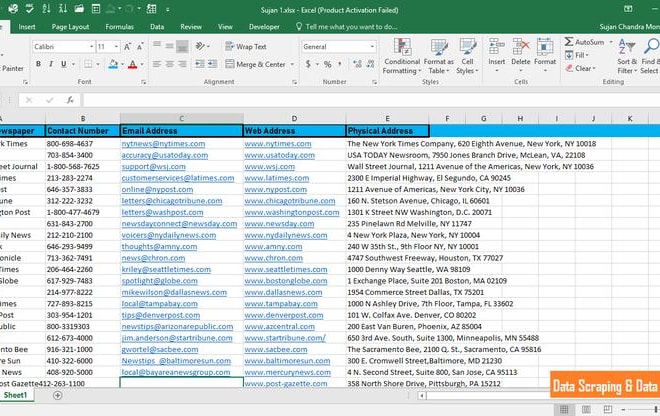Switch to Page Break Preview icon
This screenshot has width=660, height=416.
pyautogui.click(x=607, y=409)
